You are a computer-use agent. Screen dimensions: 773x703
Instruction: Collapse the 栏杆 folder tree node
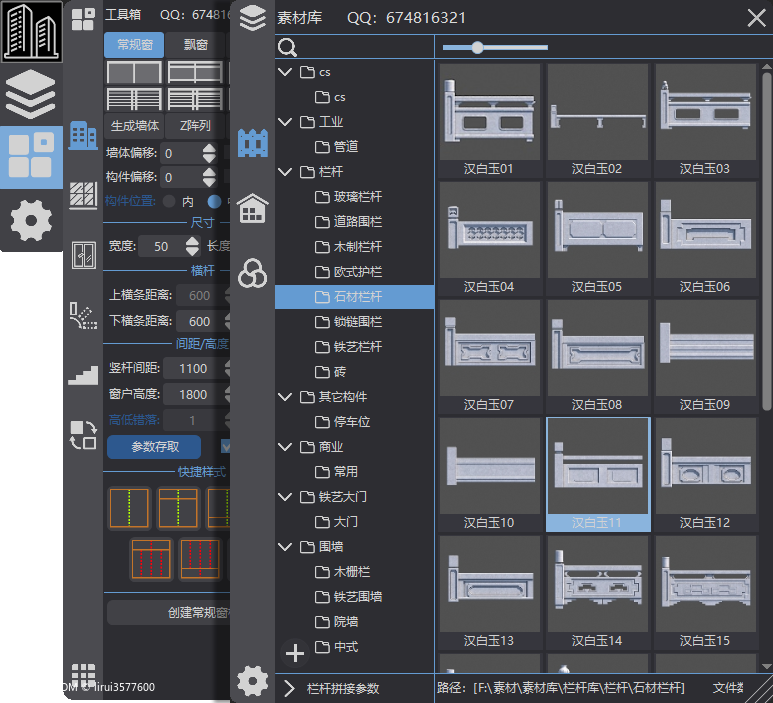[286, 172]
